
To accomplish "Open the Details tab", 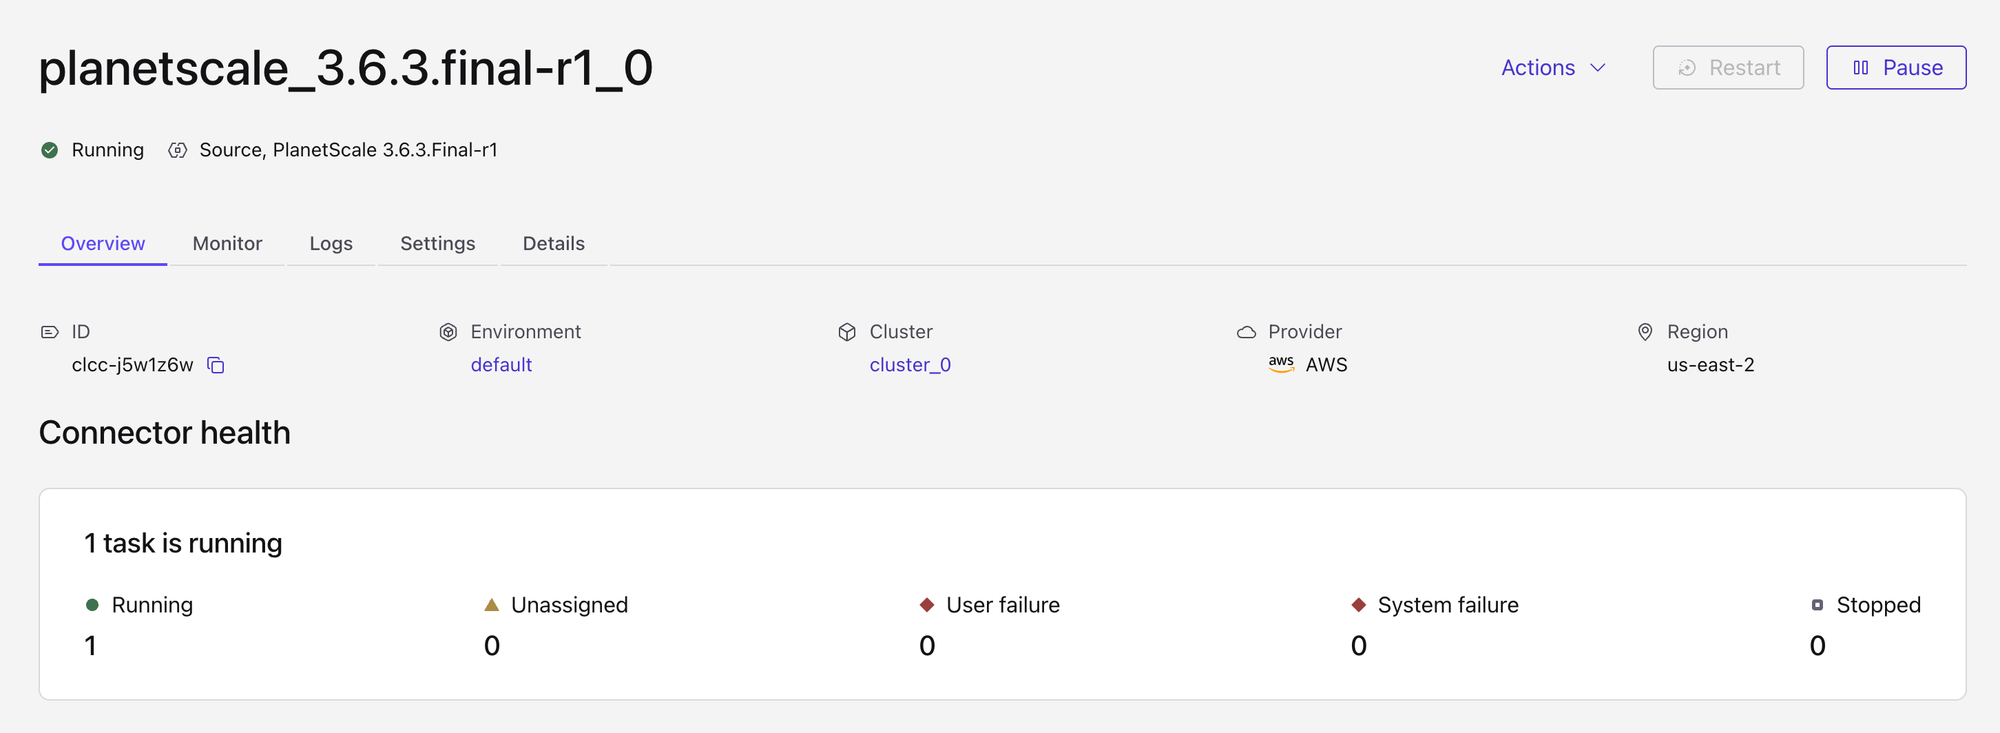I will (554, 244).
